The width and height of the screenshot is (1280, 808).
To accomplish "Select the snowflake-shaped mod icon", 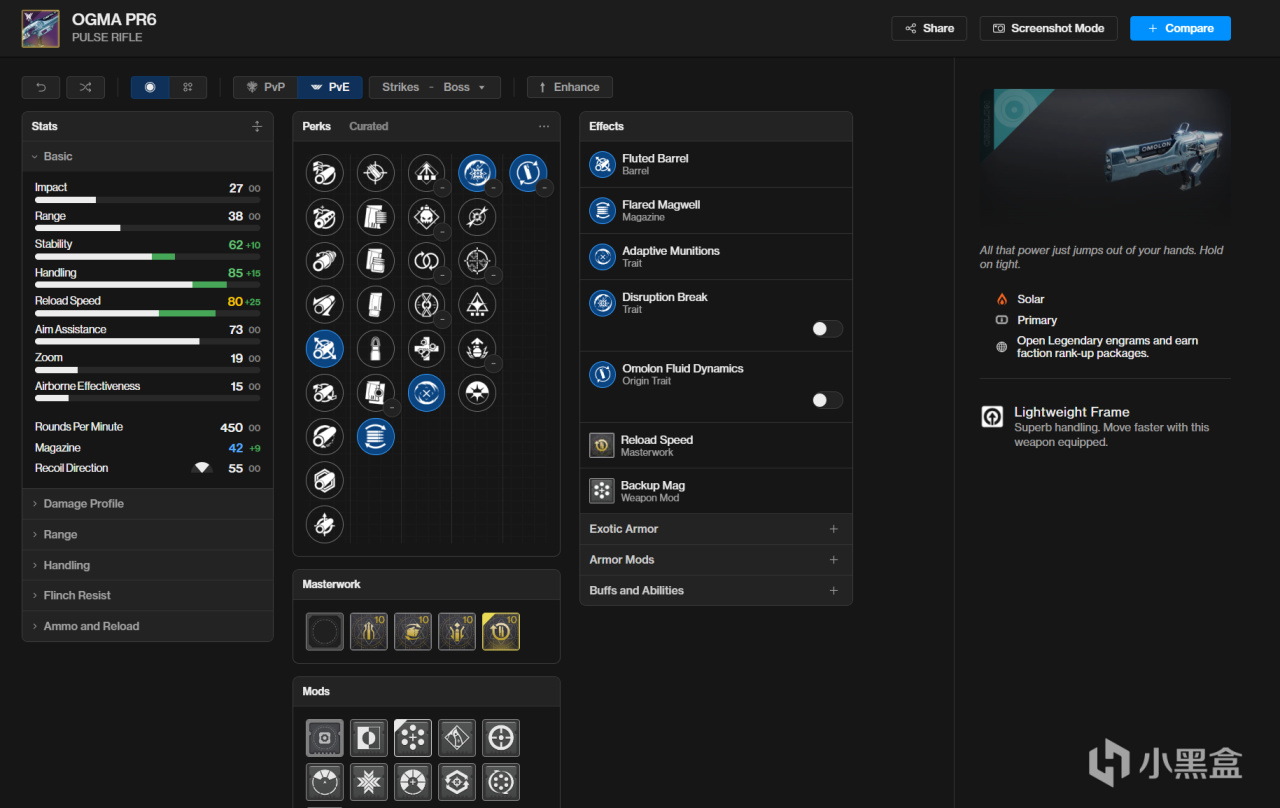I will (369, 781).
